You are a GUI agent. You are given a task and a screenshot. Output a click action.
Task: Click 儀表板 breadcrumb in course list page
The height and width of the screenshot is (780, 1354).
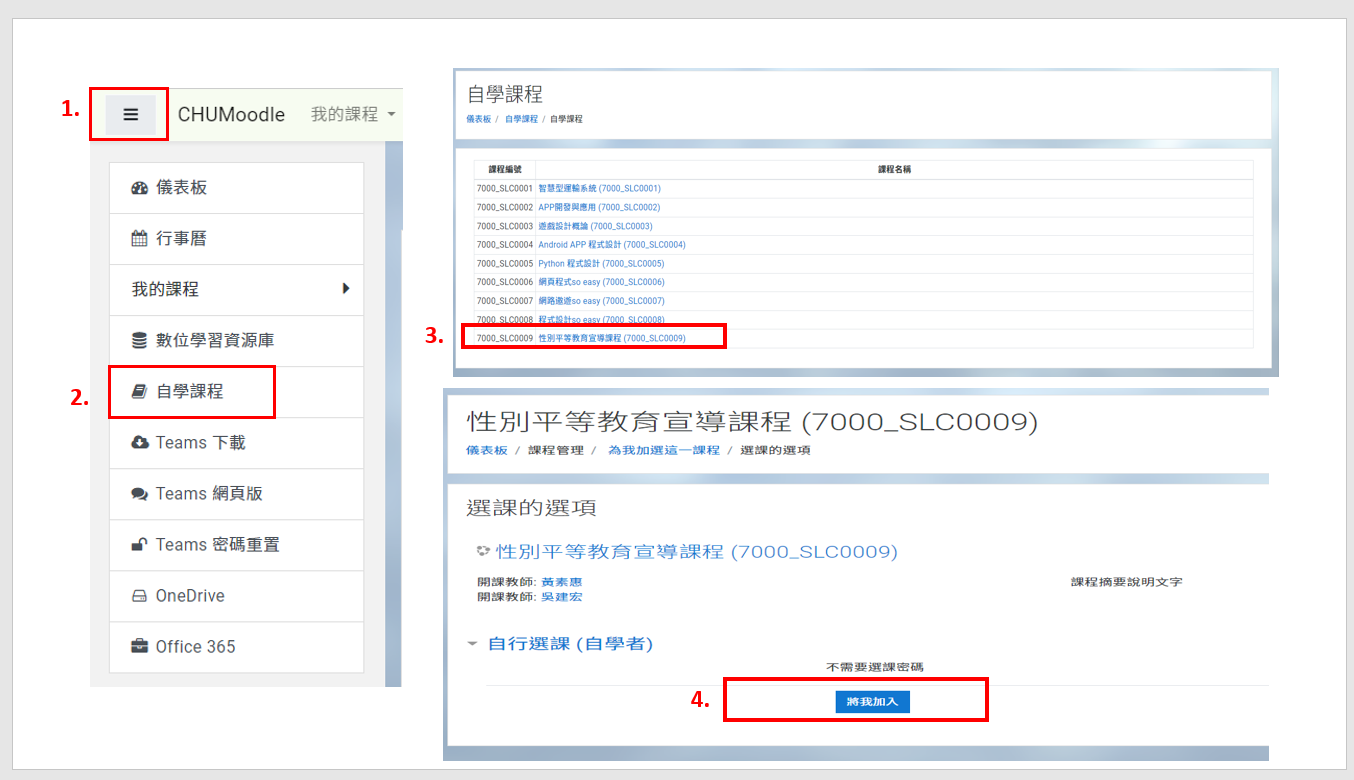point(478,119)
